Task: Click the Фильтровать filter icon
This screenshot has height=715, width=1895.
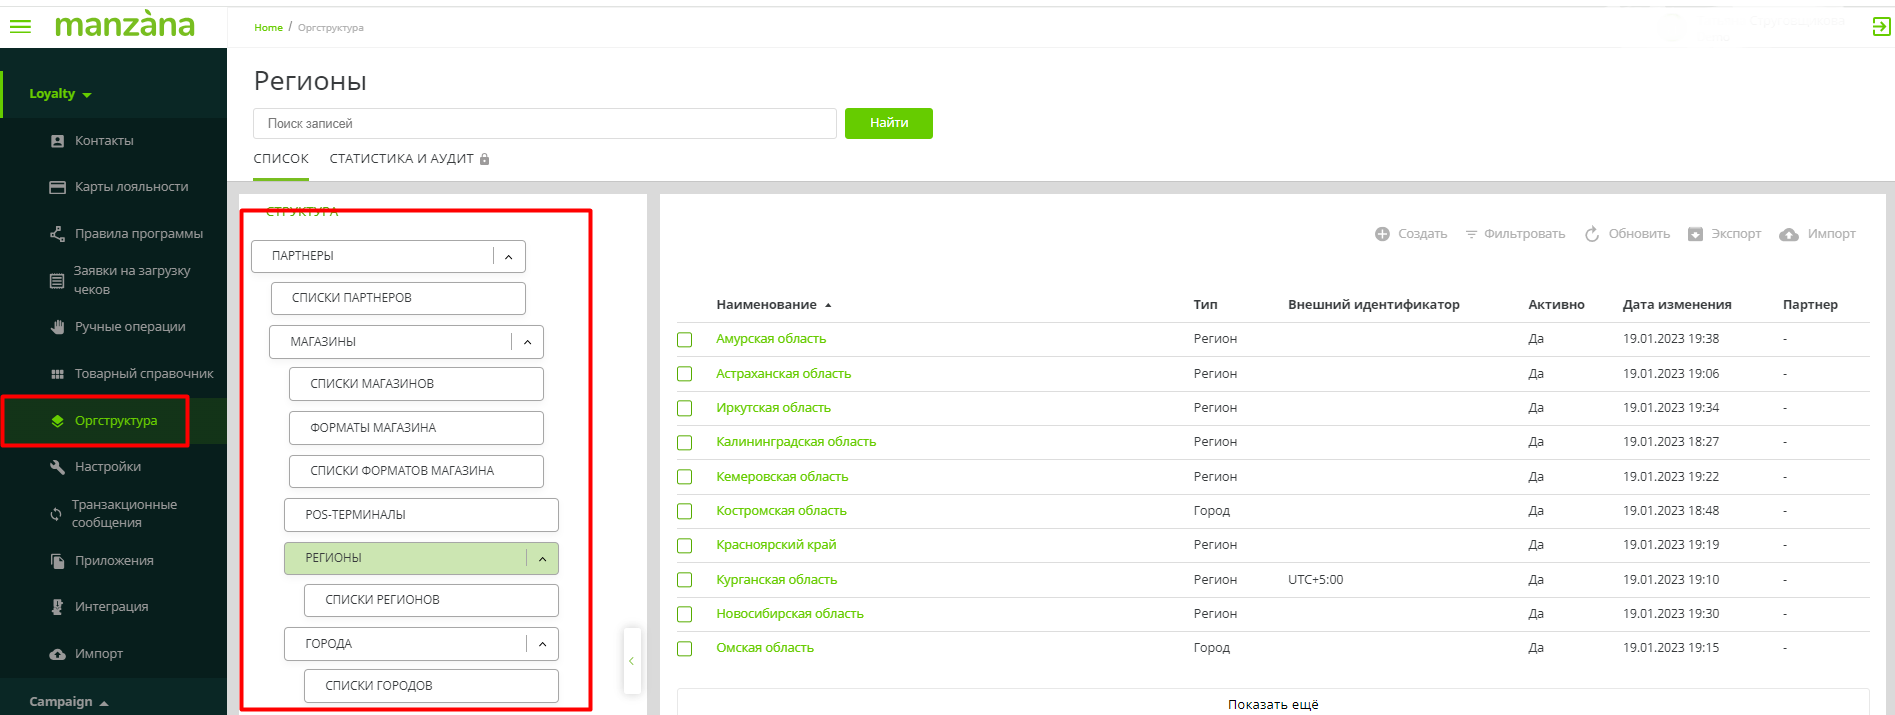Action: [x=1471, y=234]
